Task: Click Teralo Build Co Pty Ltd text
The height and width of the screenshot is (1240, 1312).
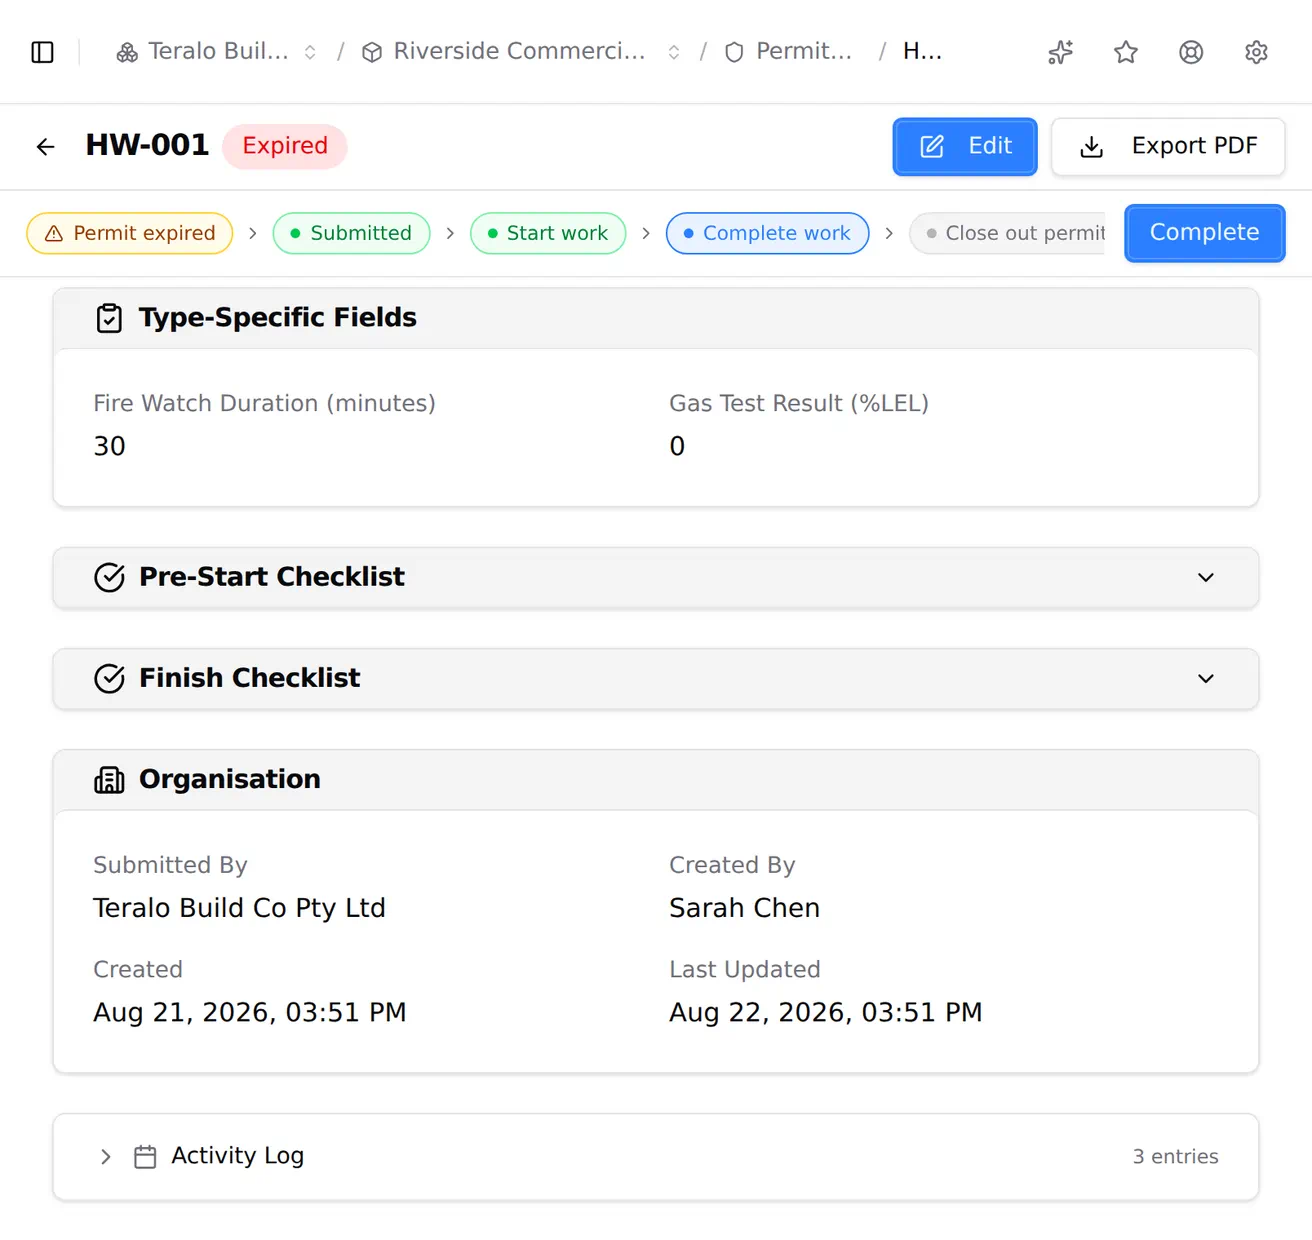Action: click(239, 908)
